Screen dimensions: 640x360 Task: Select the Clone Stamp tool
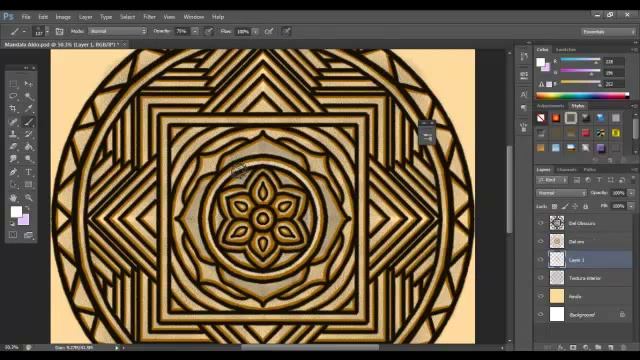[13, 134]
